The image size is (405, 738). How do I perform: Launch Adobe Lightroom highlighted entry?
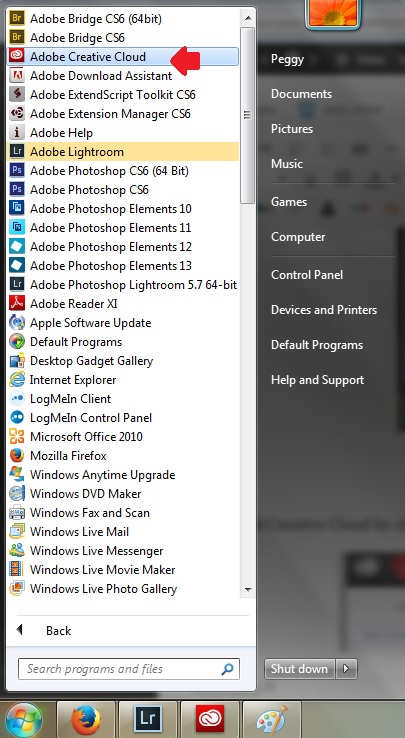click(x=123, y=152)
